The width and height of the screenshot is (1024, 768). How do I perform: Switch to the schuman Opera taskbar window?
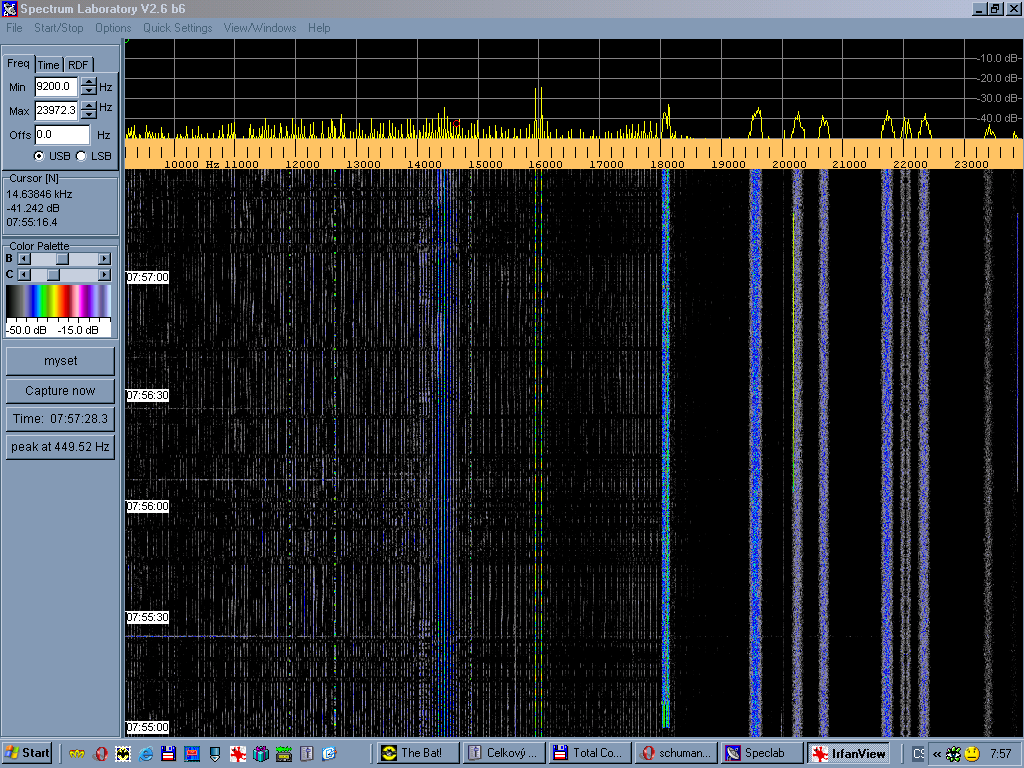tap(676, 753)
